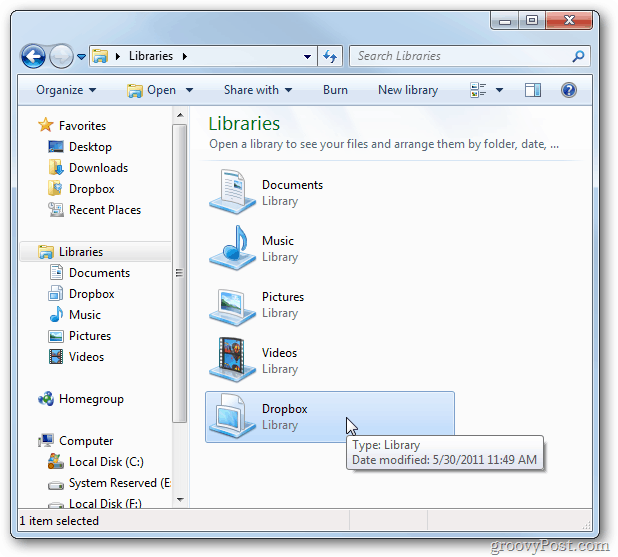Image resolution: width=618 pixels, height=557 pixels.
Task: Click the Local Disk (C:) drive icon
Action: (56, 461)
